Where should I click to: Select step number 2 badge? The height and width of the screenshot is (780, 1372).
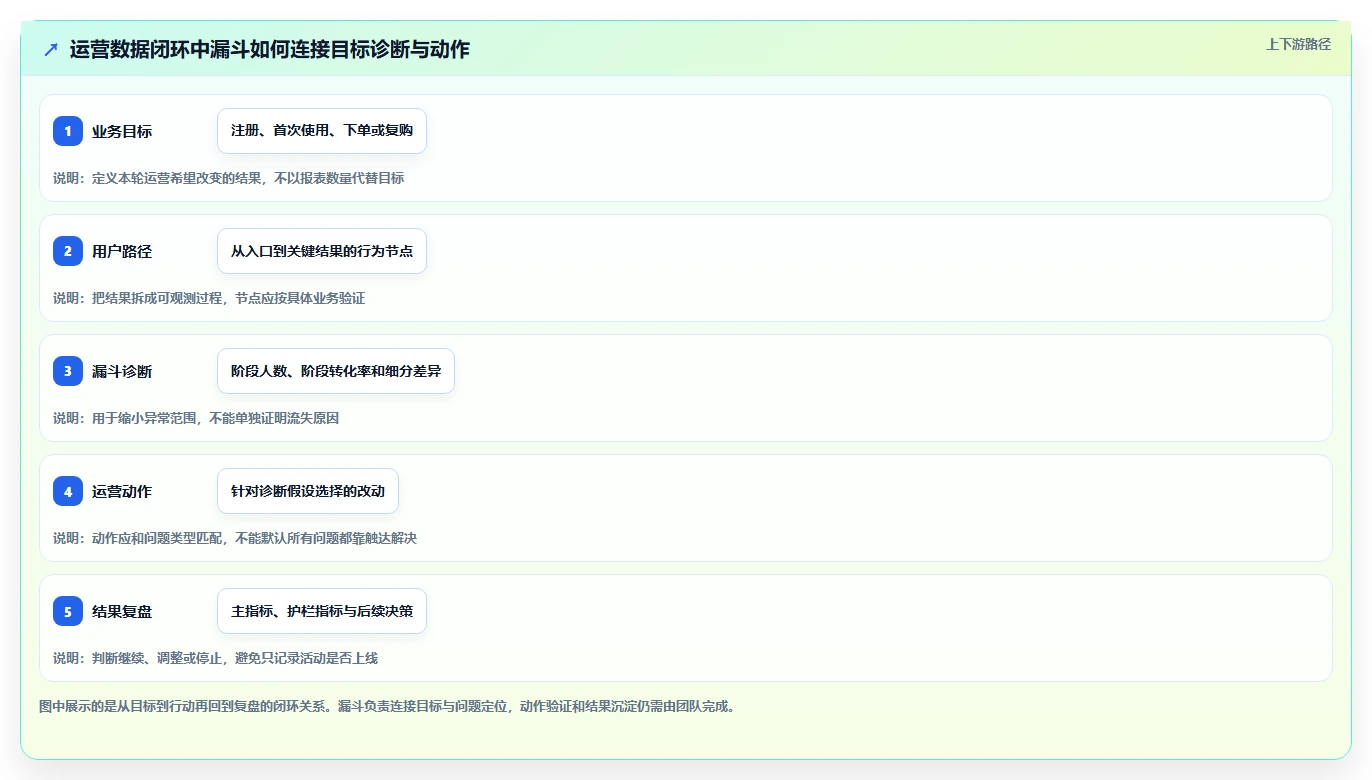point(68,251)
